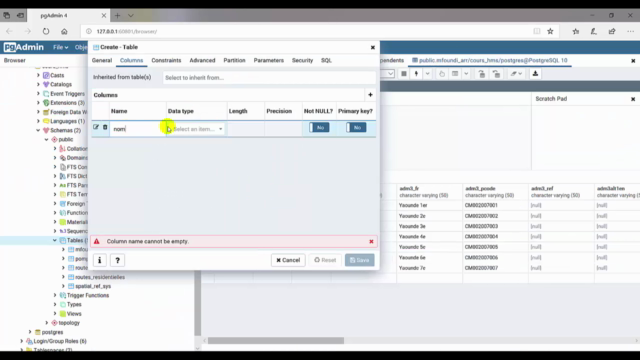Close the Scratch Pad panel

(633, 99)
